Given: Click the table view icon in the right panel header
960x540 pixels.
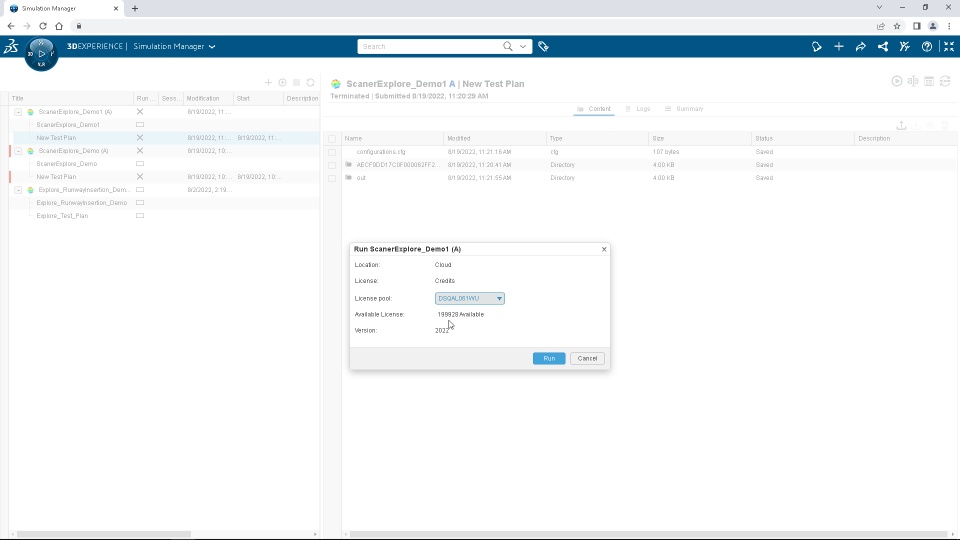Looking at the screenshot, I should point(929,81).
